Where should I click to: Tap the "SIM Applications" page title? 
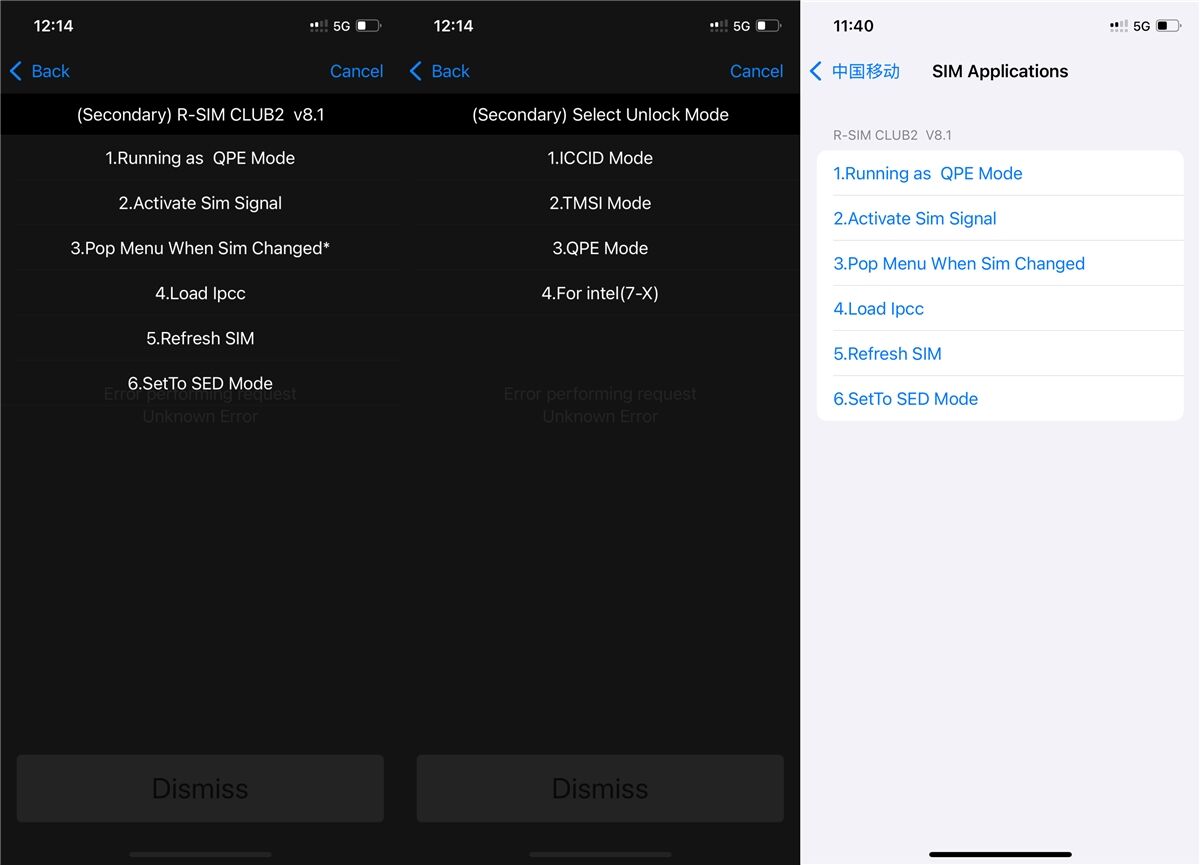pos(1000,71)
